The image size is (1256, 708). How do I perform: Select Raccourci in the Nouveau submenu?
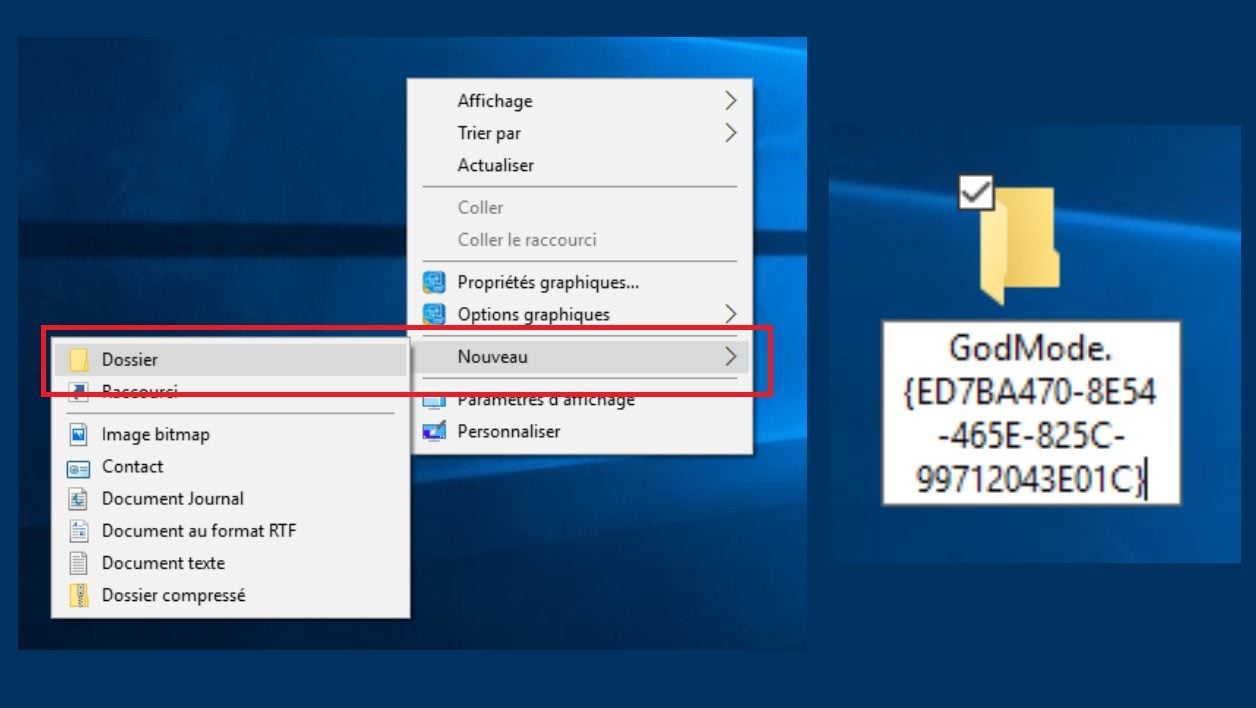coord(140,392)
